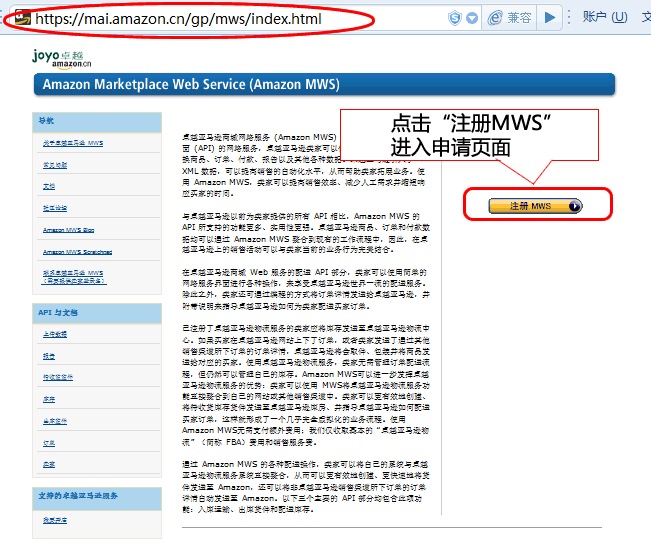
Task: Click the URL text in the address bar
Action: (x=178, y=19)
